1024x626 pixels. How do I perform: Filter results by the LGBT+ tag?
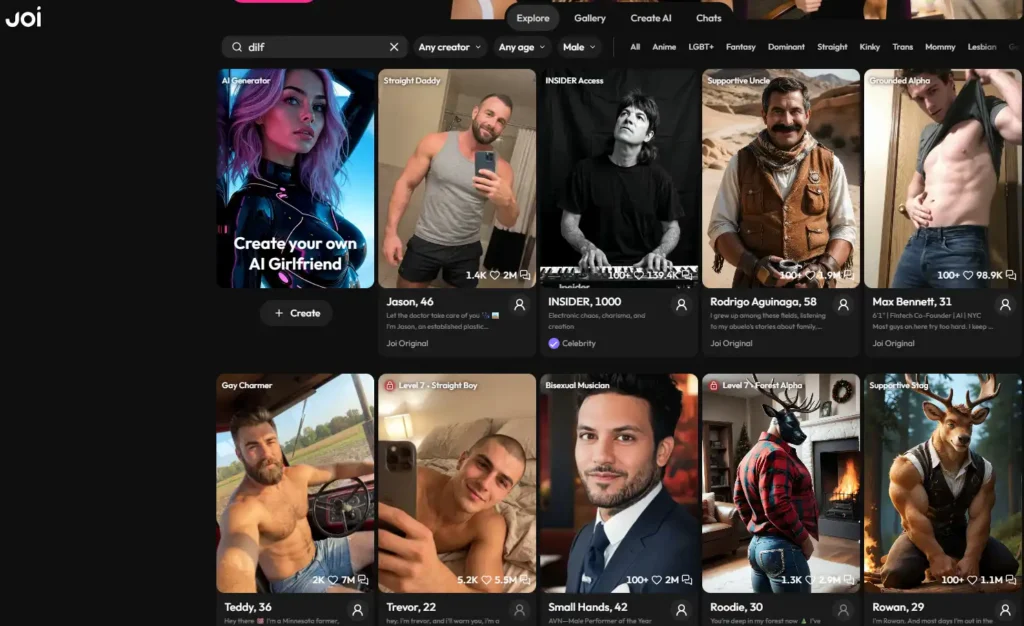(x=701, y=47)
